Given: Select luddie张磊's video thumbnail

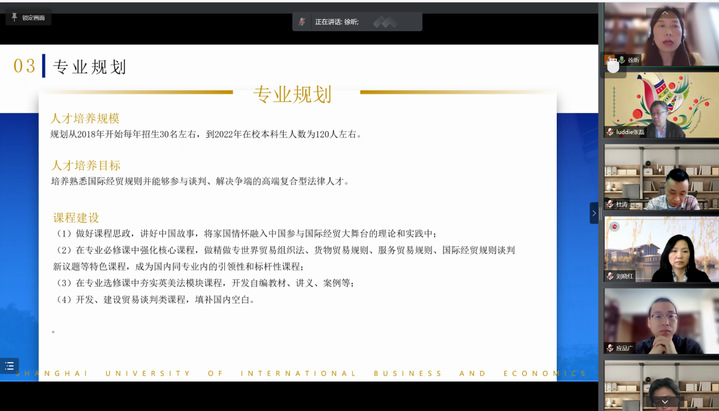Looking at the screenshot, I should (658, 106).
